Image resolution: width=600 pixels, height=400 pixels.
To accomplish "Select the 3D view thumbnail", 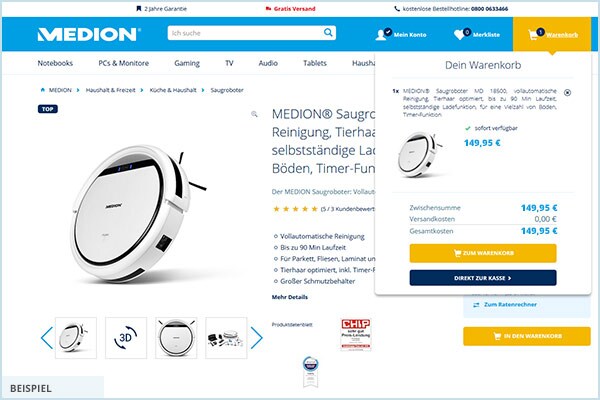I will point(126,338).
